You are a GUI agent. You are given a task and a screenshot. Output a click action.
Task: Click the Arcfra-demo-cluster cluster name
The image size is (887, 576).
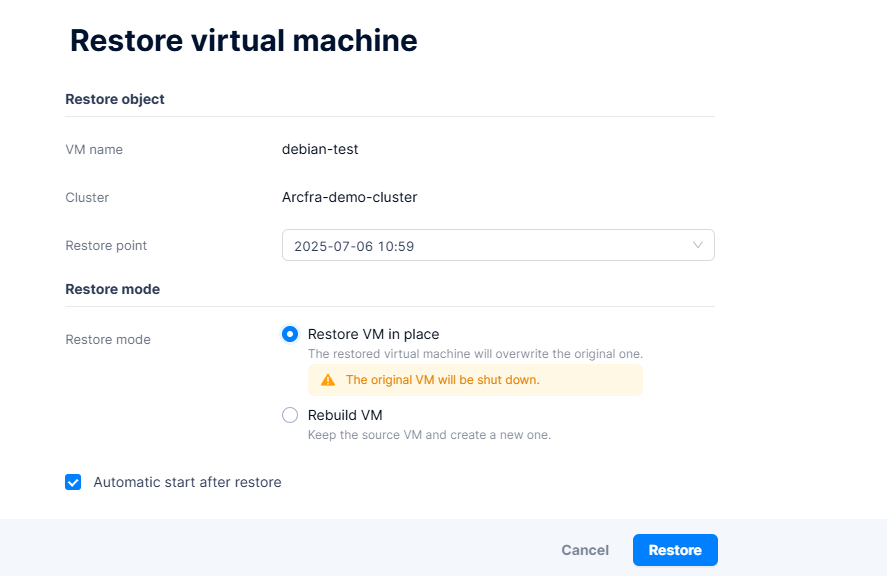point(349,197)
